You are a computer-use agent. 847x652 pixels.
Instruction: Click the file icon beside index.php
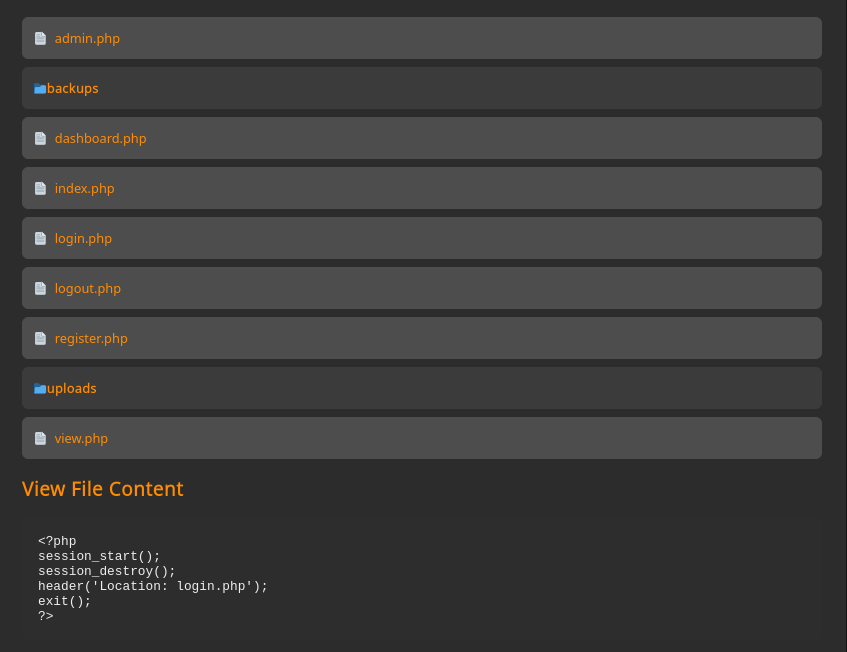pos(41,189)
